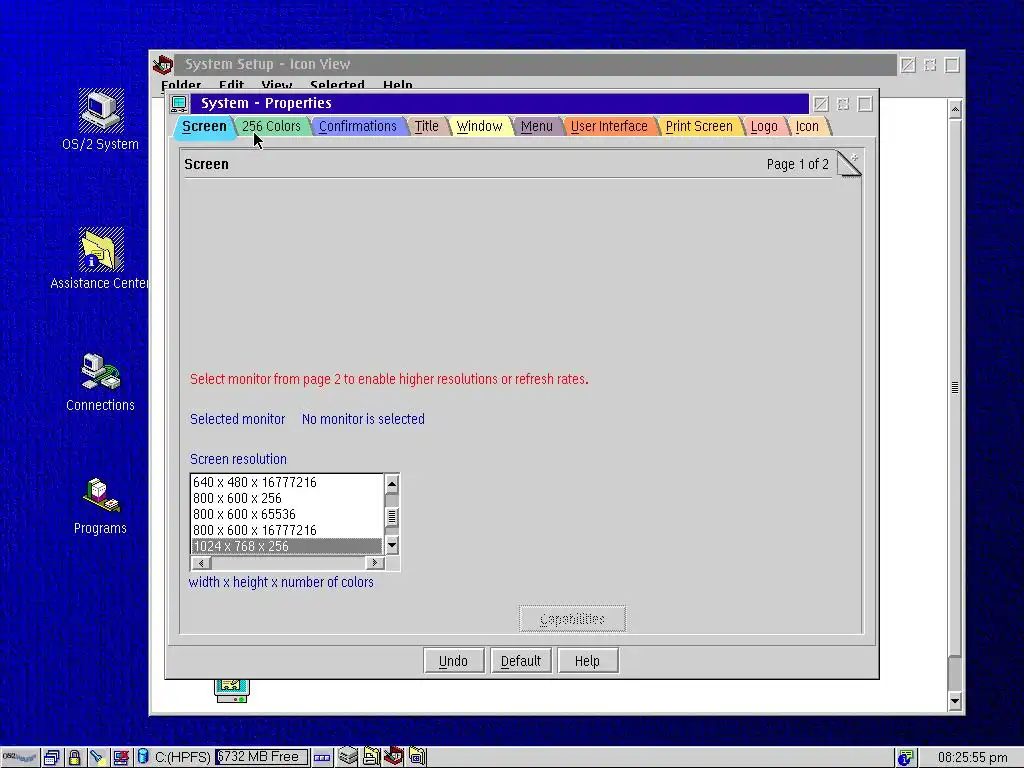Click the OS/2 Warp button in WarpCenter
The width and height of the screenshot is (1024, 768).
pos(20,757)
